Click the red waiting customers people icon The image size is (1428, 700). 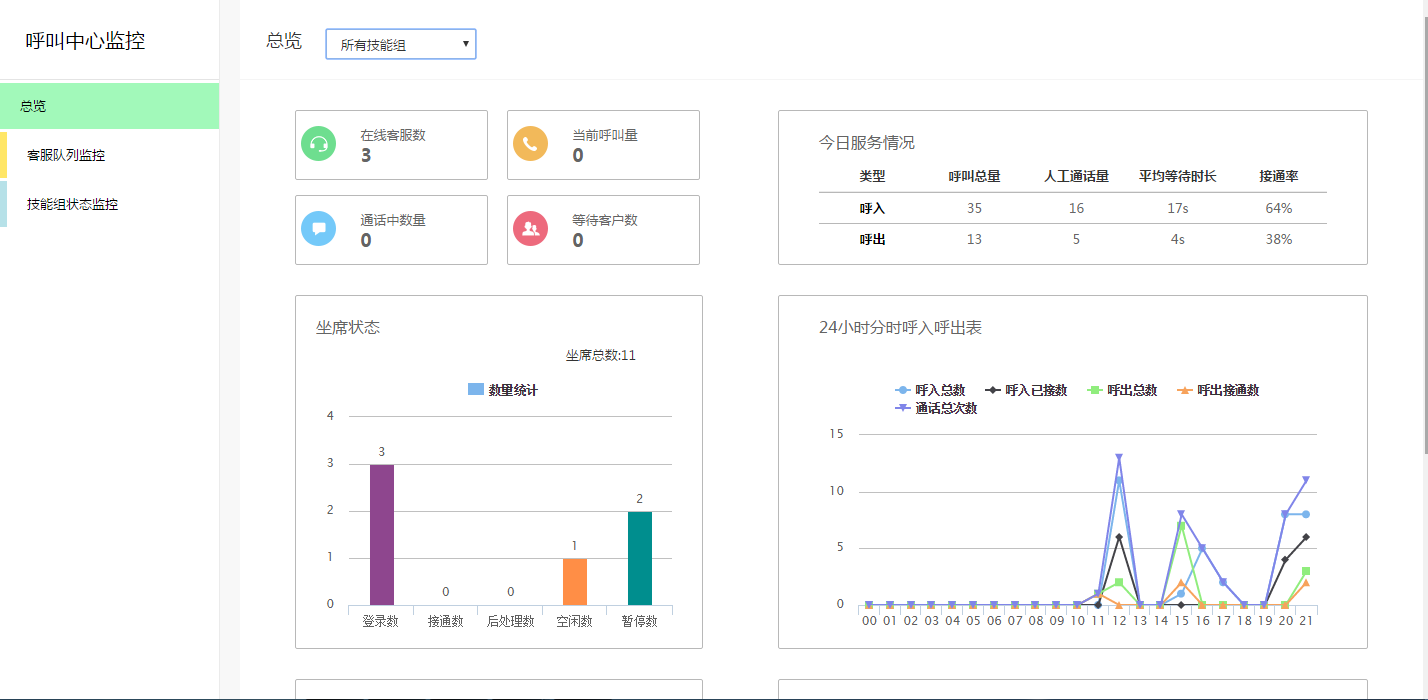pos(530,229)
